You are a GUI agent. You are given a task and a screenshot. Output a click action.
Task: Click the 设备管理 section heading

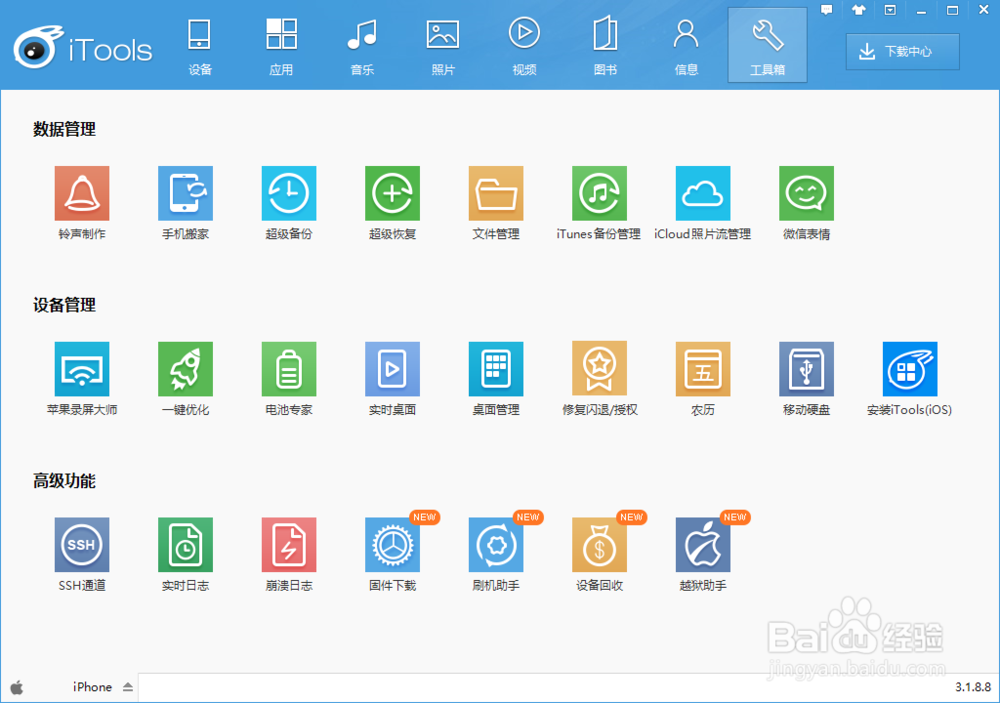click(x=64, y=305)
